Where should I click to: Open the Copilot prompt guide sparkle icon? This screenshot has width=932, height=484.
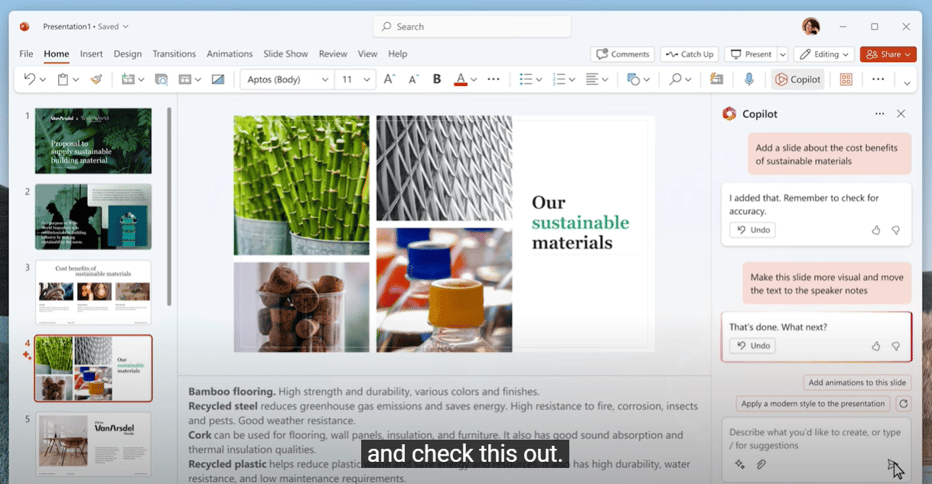click(740, 464)
